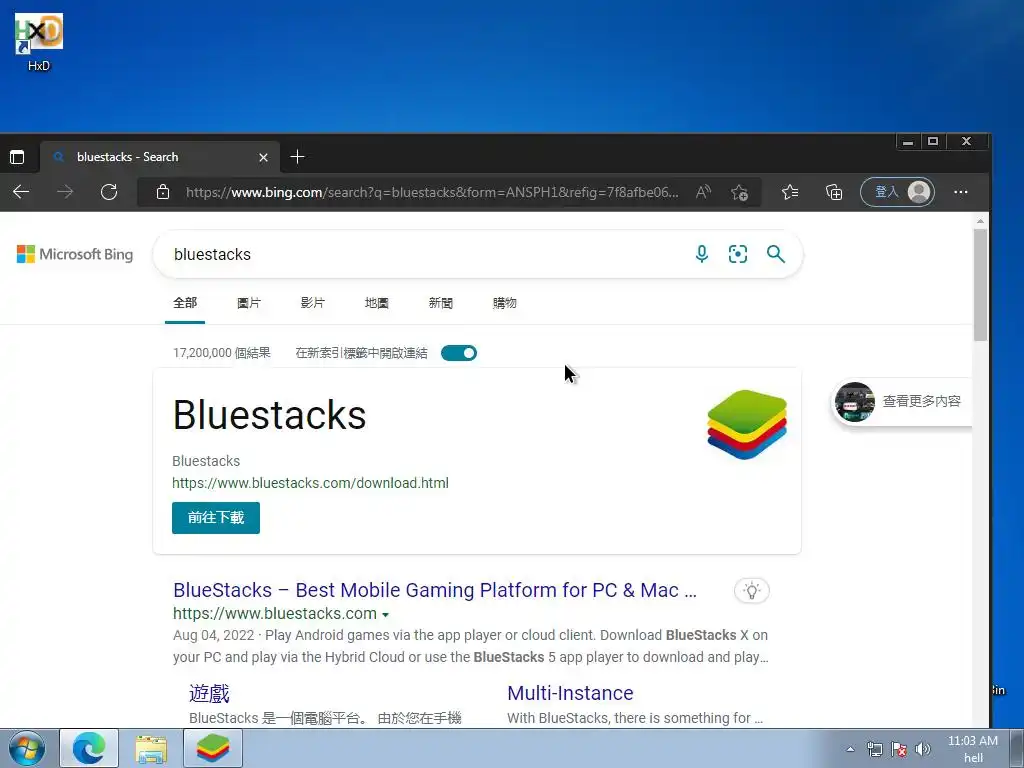Close the bluestacks - Search tab
Image resolution: width=1024 pixels, height=768 pixels.
point(263,157)
